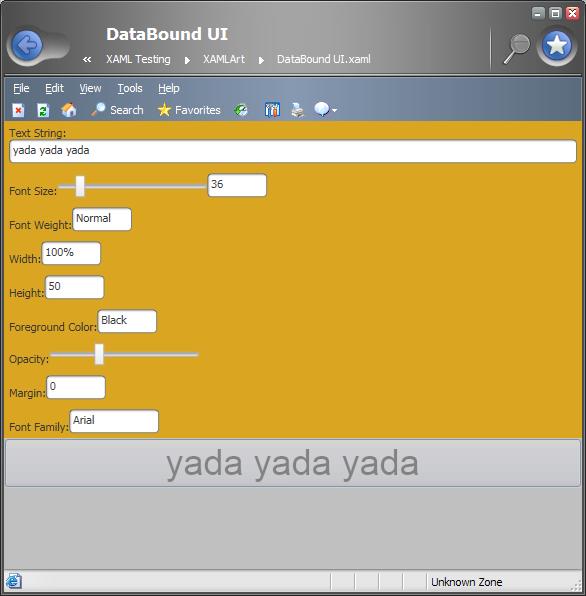Click the toolbar Search button
Viewport: 586px width, 596px height.
(x=117, y=110)
